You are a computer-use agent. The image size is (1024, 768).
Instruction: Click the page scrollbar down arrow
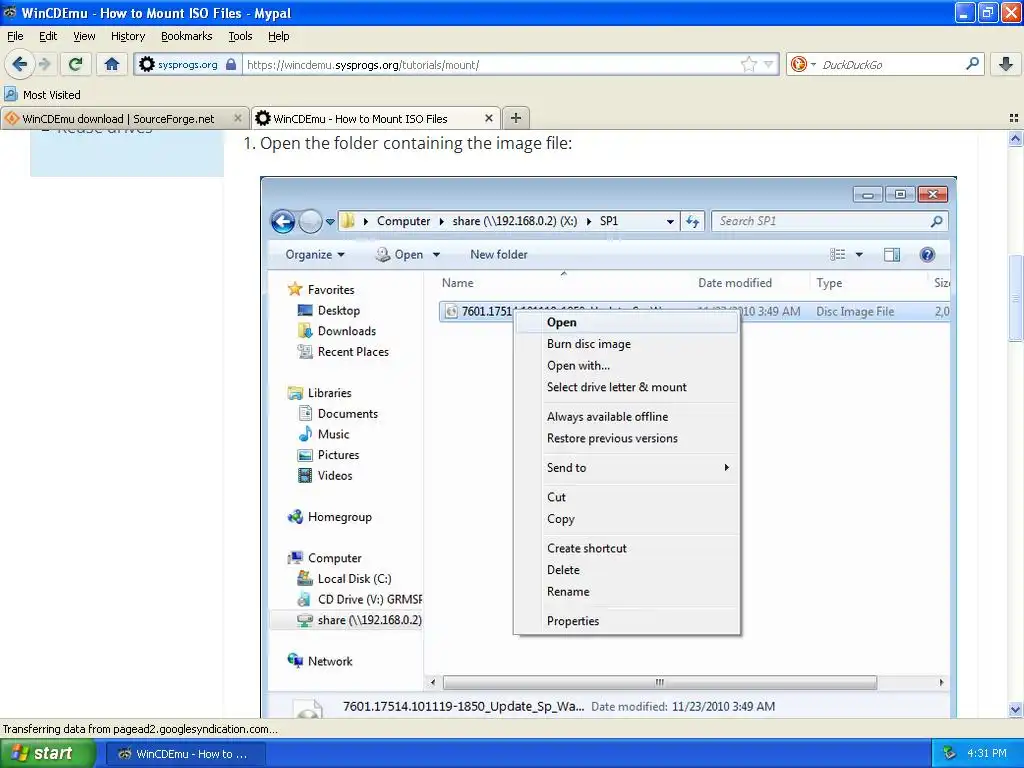click(x=1015, y=709)
